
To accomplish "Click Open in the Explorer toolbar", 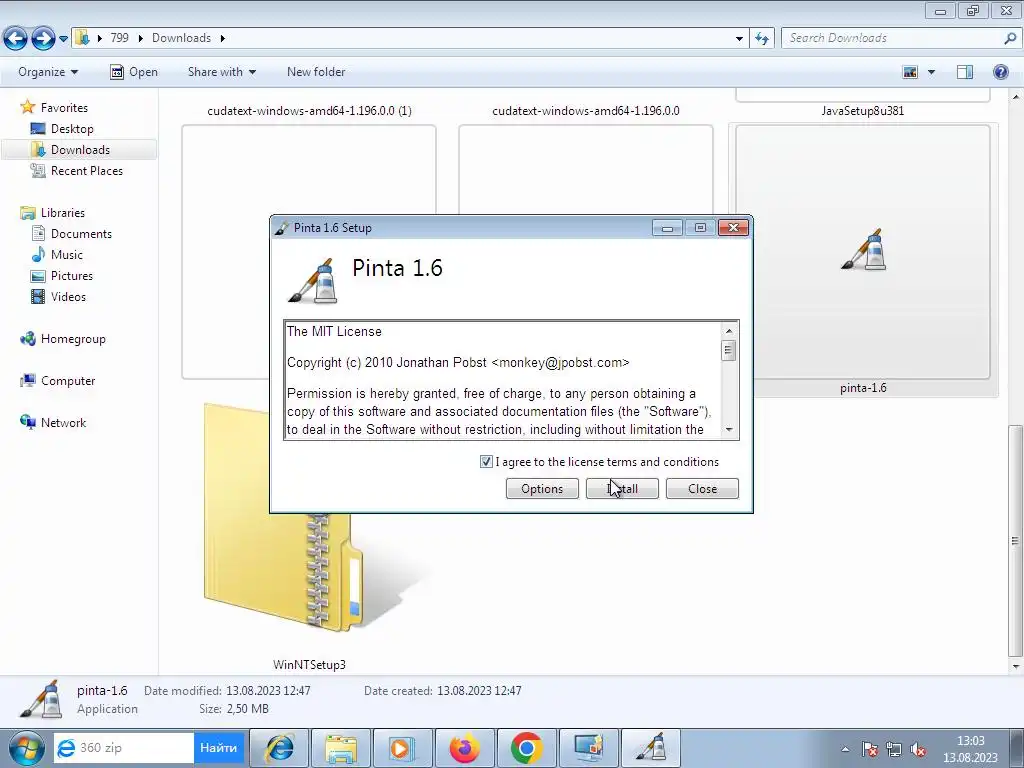I will point(134,72).
